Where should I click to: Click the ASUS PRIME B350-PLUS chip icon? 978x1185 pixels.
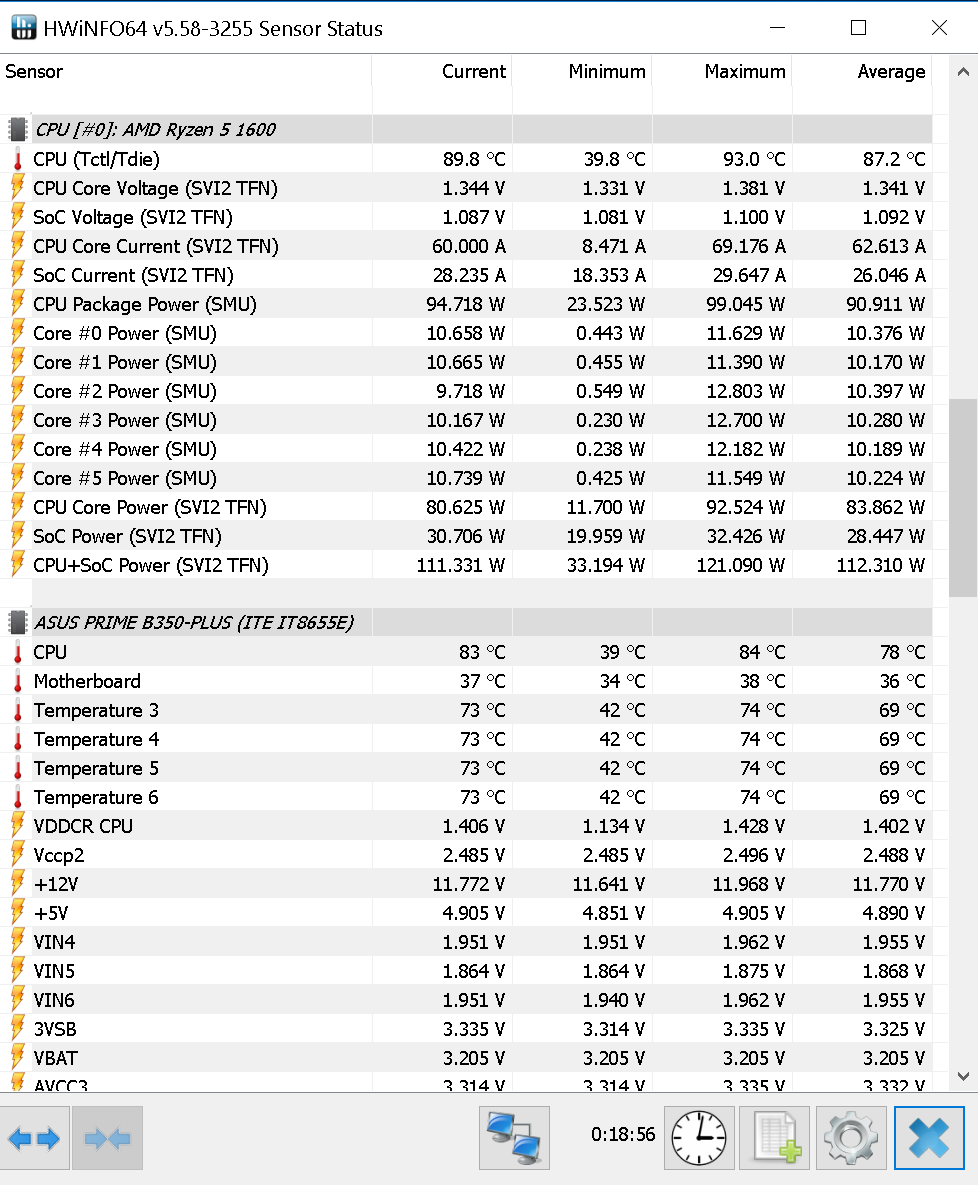click(x=17, y=623)
